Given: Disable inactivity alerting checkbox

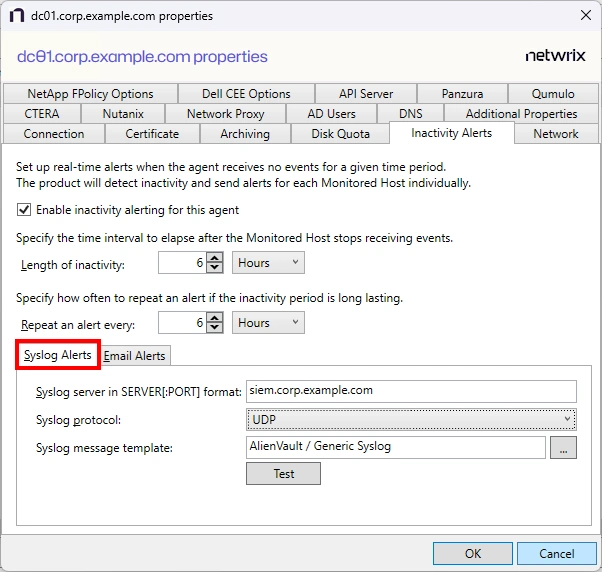Looking at the screenshot, I should tap(24, 210).
